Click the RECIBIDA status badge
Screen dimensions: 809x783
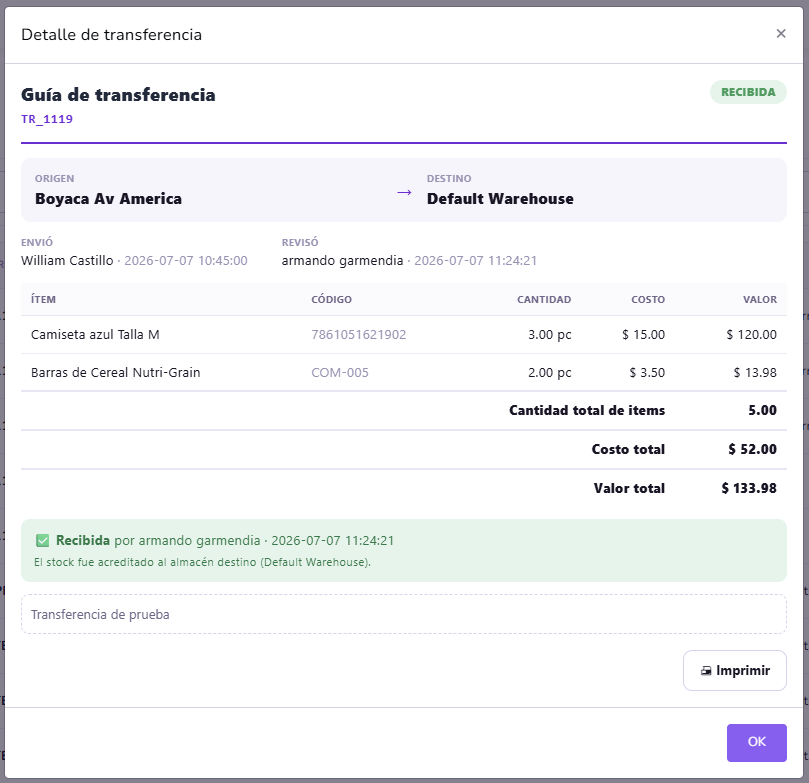748,92
